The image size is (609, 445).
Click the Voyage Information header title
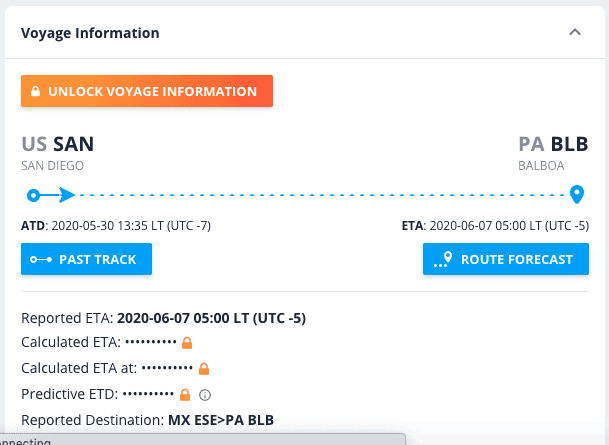point(90,33)
